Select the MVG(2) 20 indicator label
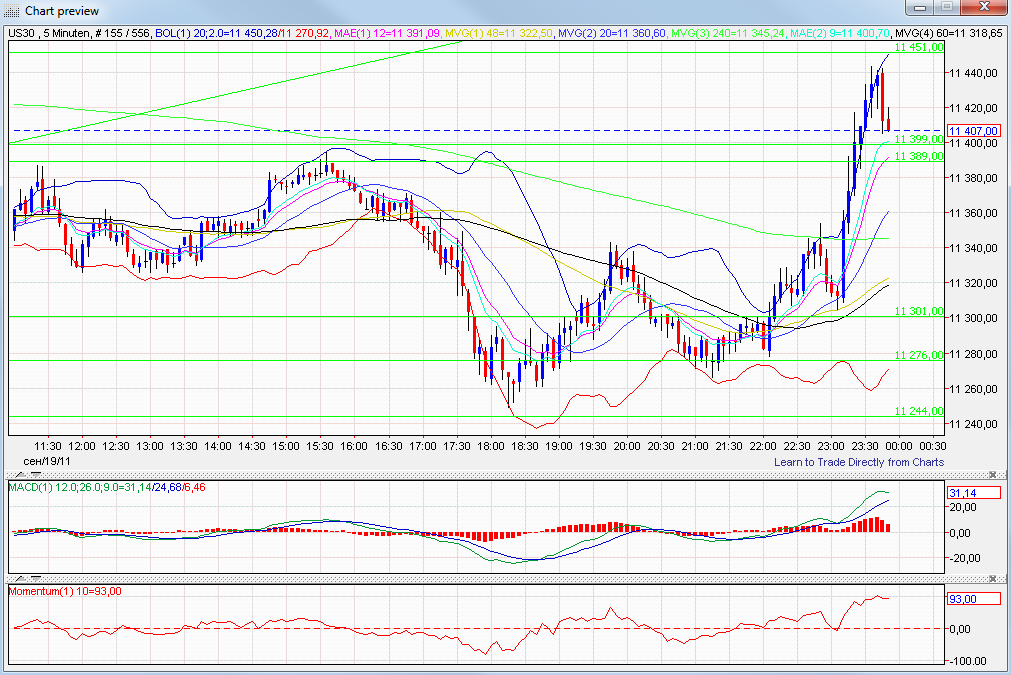Screen dimensions: 1011x675 (611, 33)
